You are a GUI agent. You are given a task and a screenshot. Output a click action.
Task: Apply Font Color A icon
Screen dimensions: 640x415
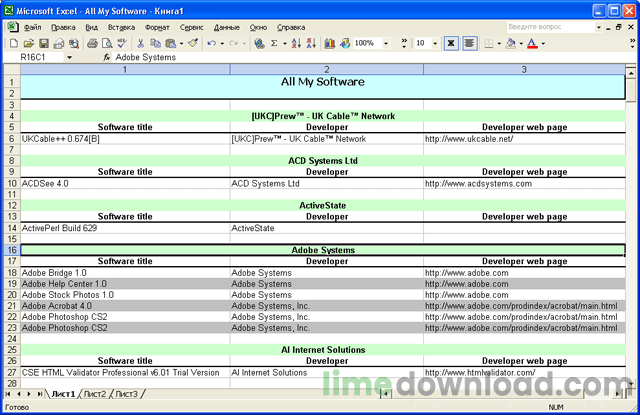[x=532, y=43]
